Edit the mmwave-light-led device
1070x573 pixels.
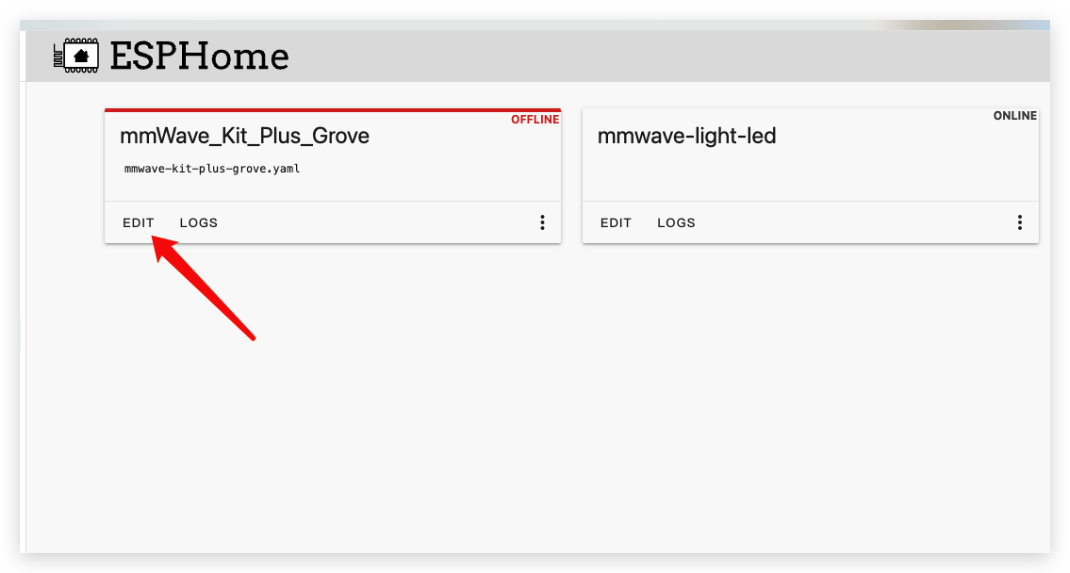[x=616, y=223]
